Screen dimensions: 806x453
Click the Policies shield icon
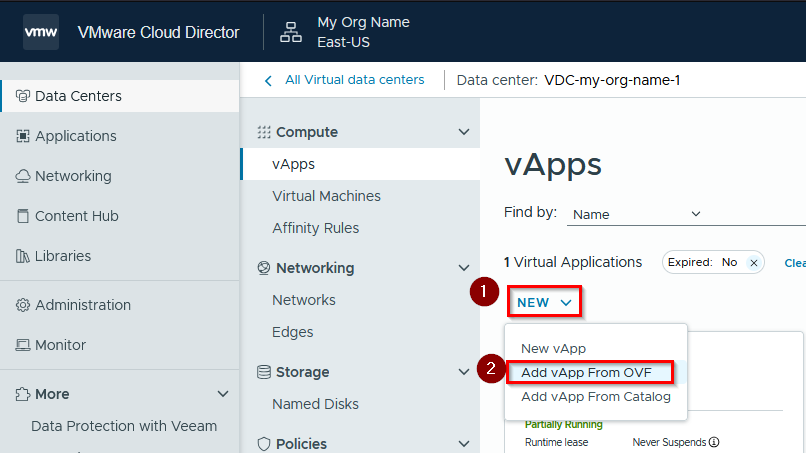264,444
